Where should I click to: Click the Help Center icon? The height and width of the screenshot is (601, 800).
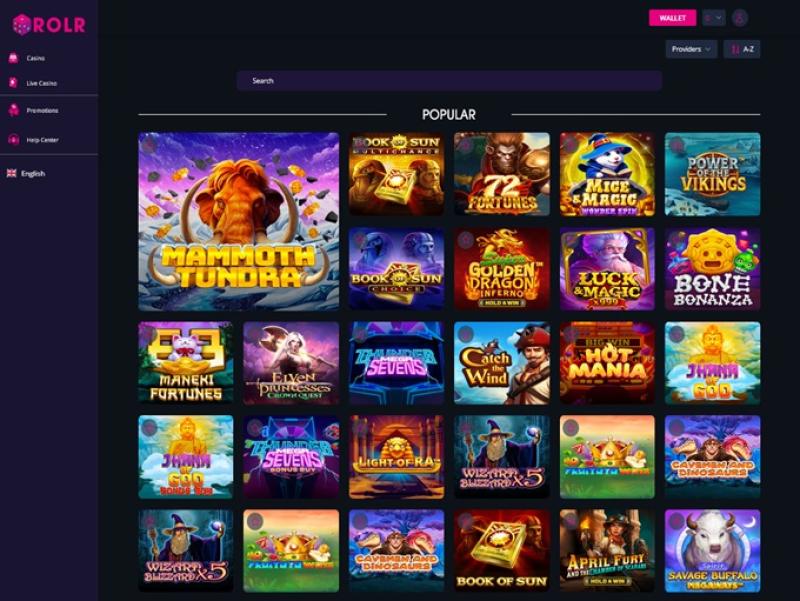(x=14, y=139)
